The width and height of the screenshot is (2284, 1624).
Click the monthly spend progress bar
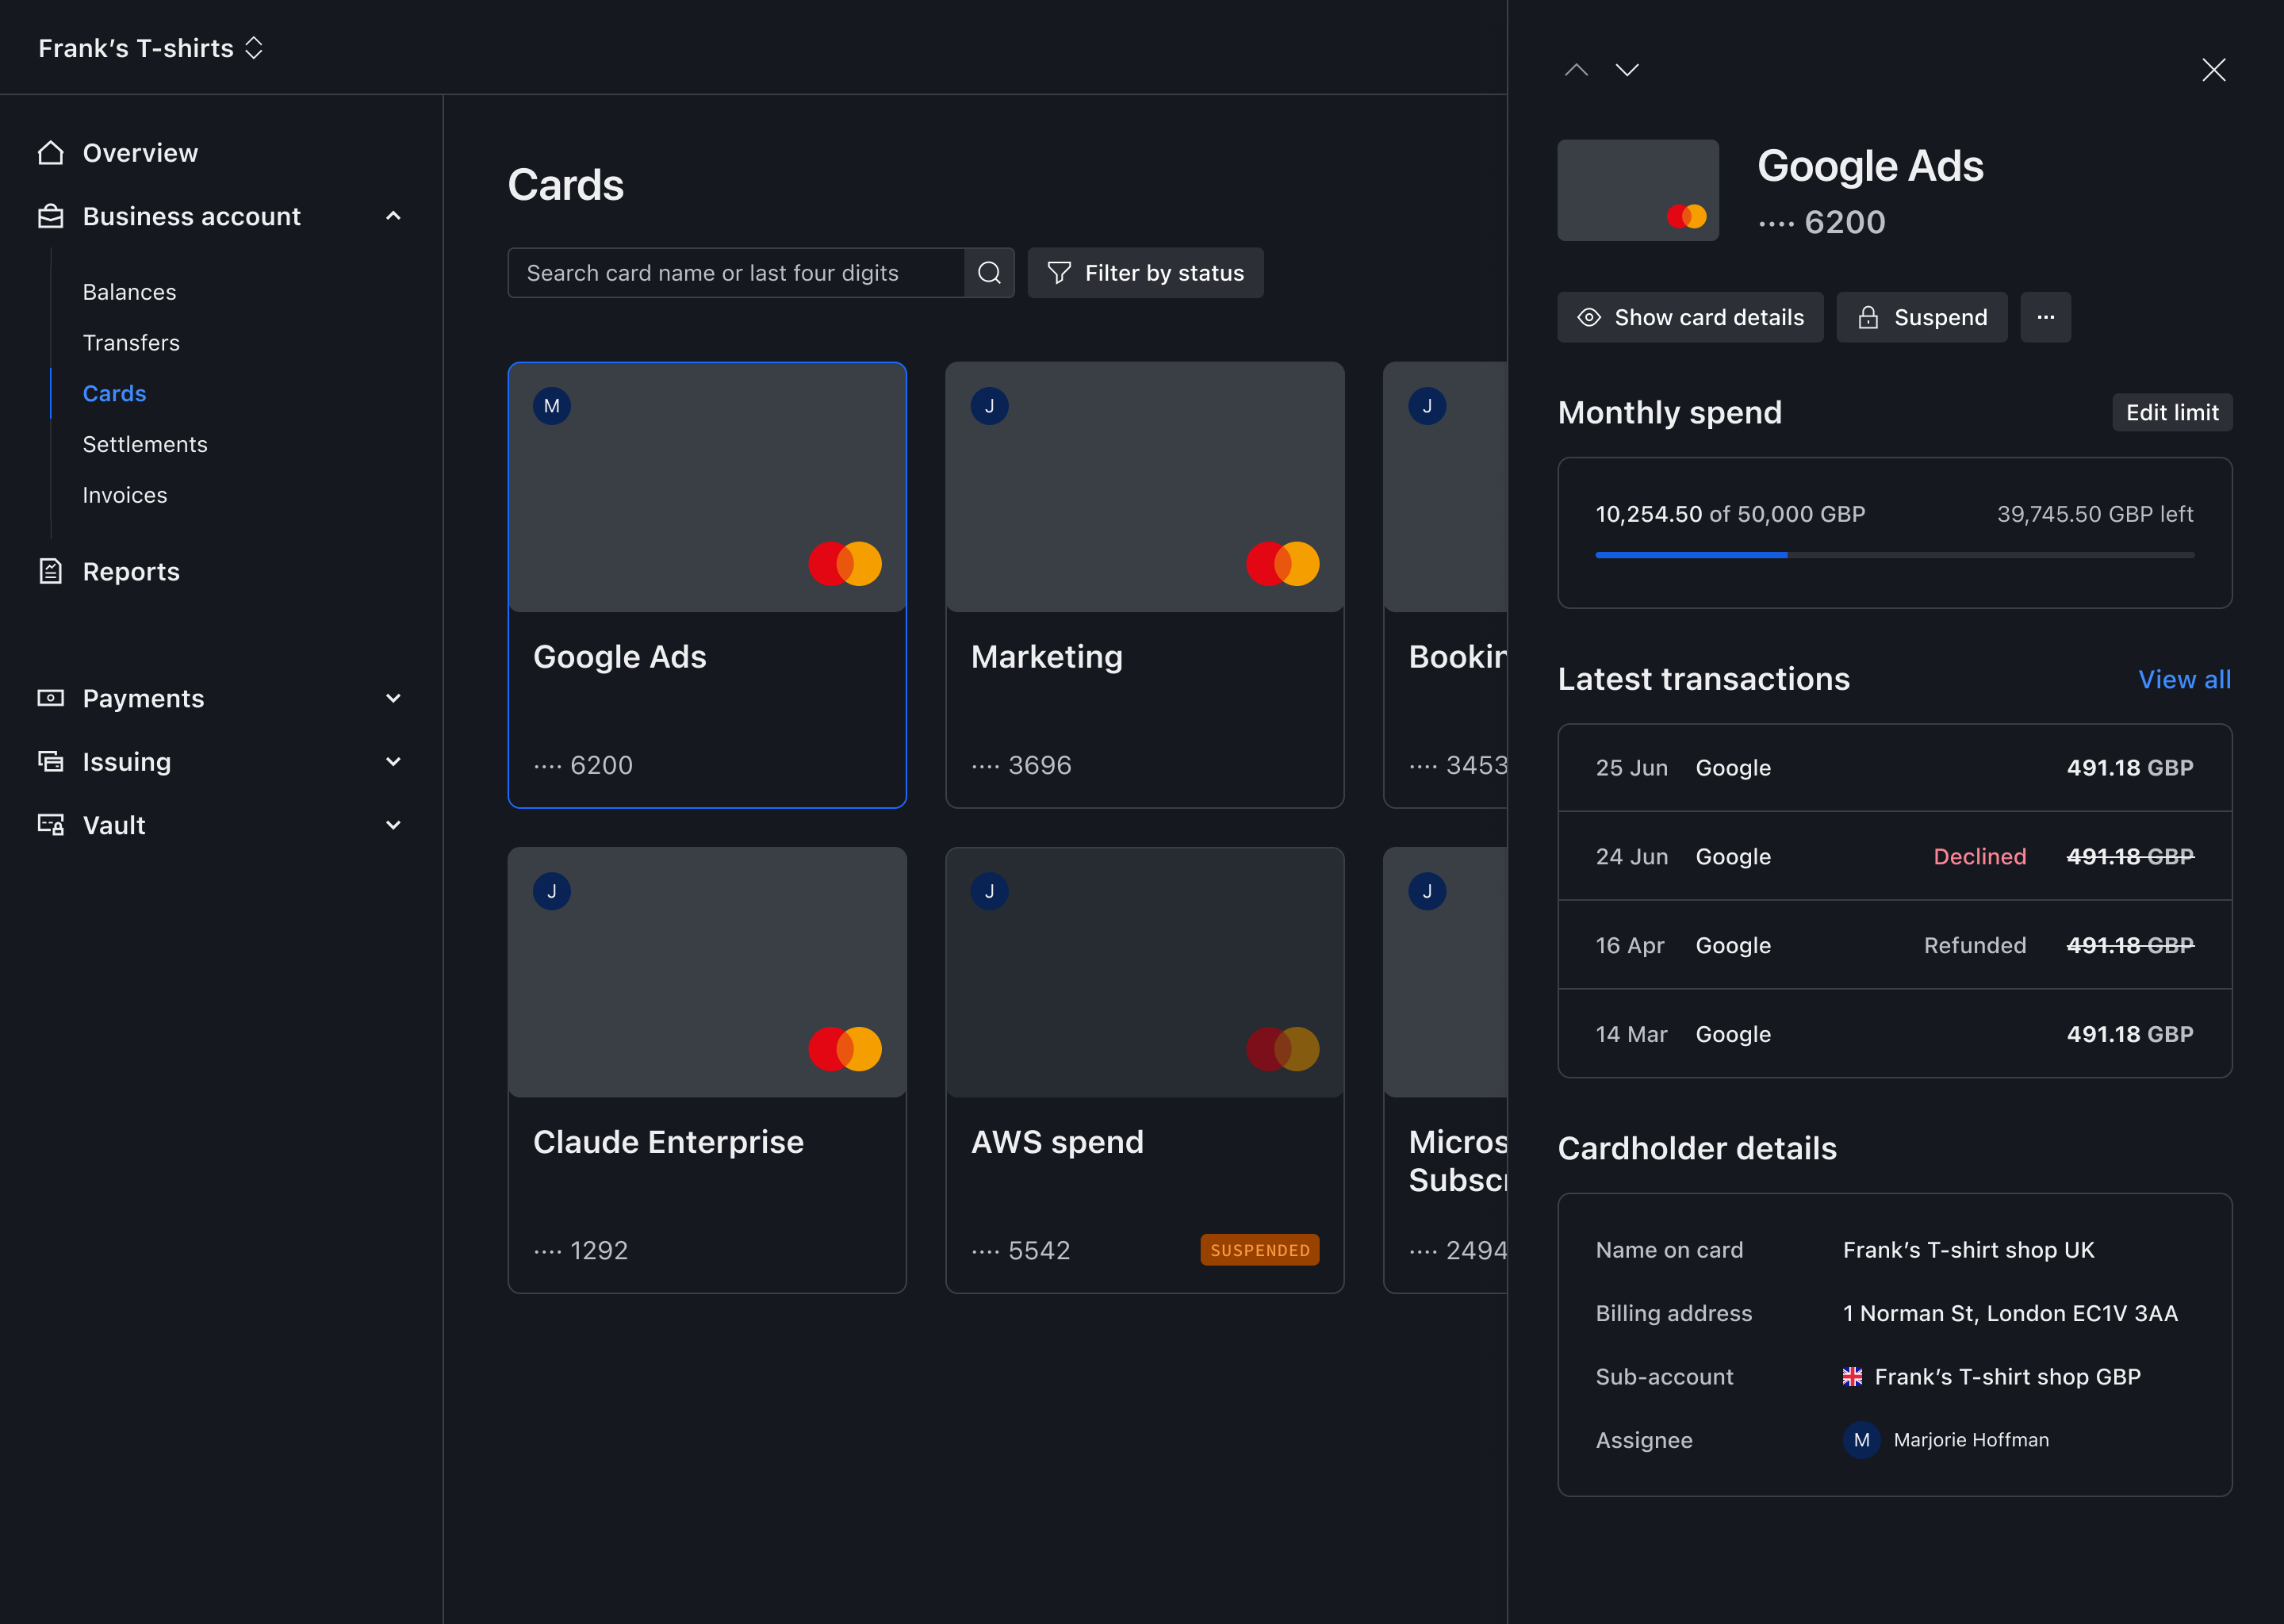click(x=1894, y=554)
